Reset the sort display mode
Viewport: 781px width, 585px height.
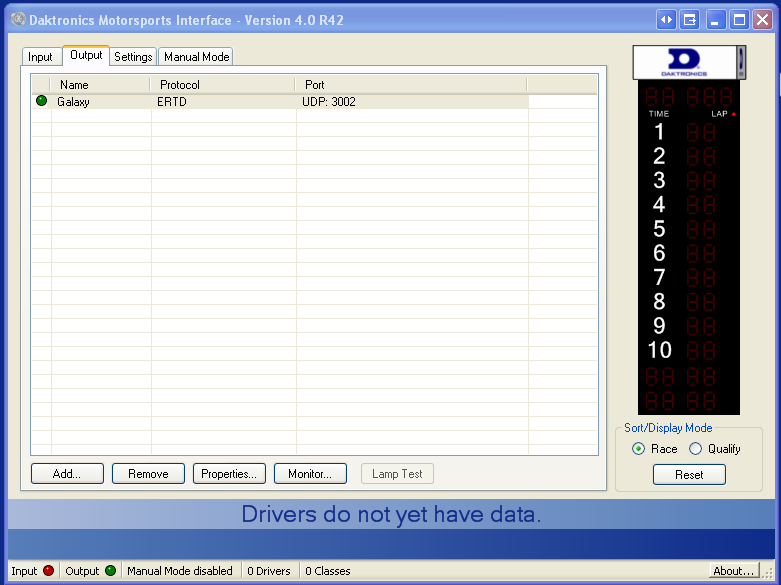(x=689, y=475)
